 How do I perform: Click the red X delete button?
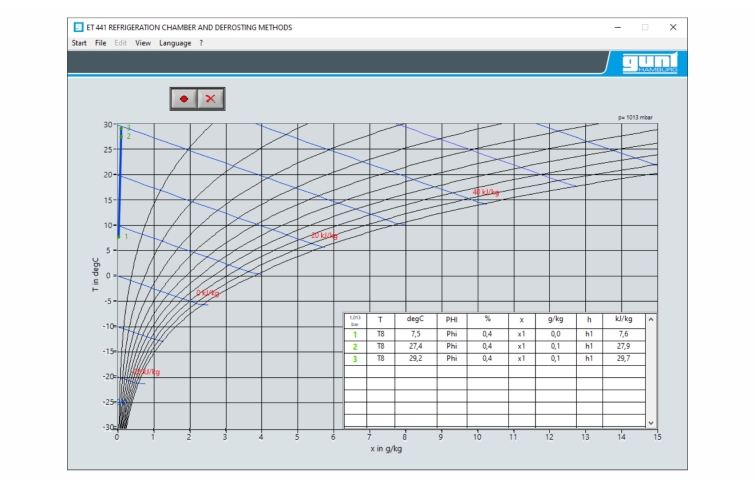(210, 99)
